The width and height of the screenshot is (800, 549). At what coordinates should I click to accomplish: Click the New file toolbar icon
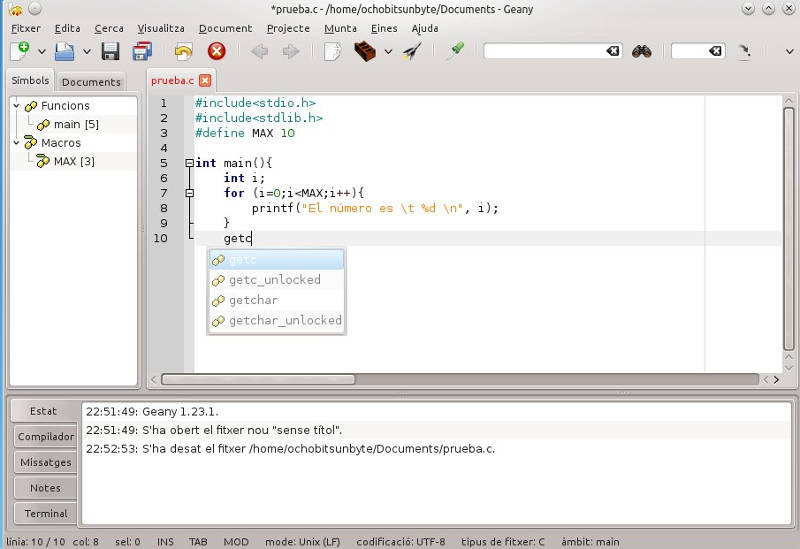[19, 51]
